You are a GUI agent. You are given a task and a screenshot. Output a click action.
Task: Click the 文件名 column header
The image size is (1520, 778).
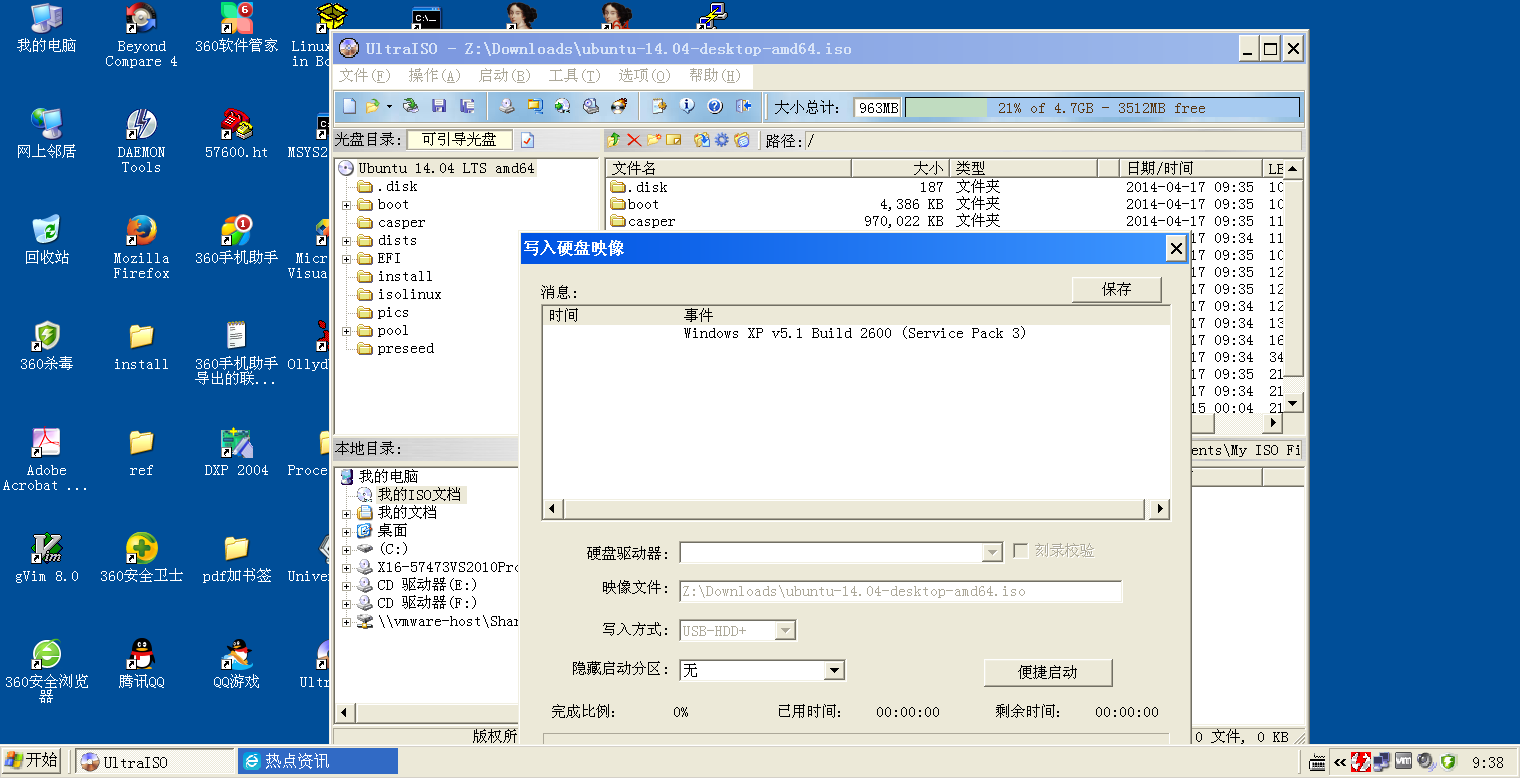729,168
